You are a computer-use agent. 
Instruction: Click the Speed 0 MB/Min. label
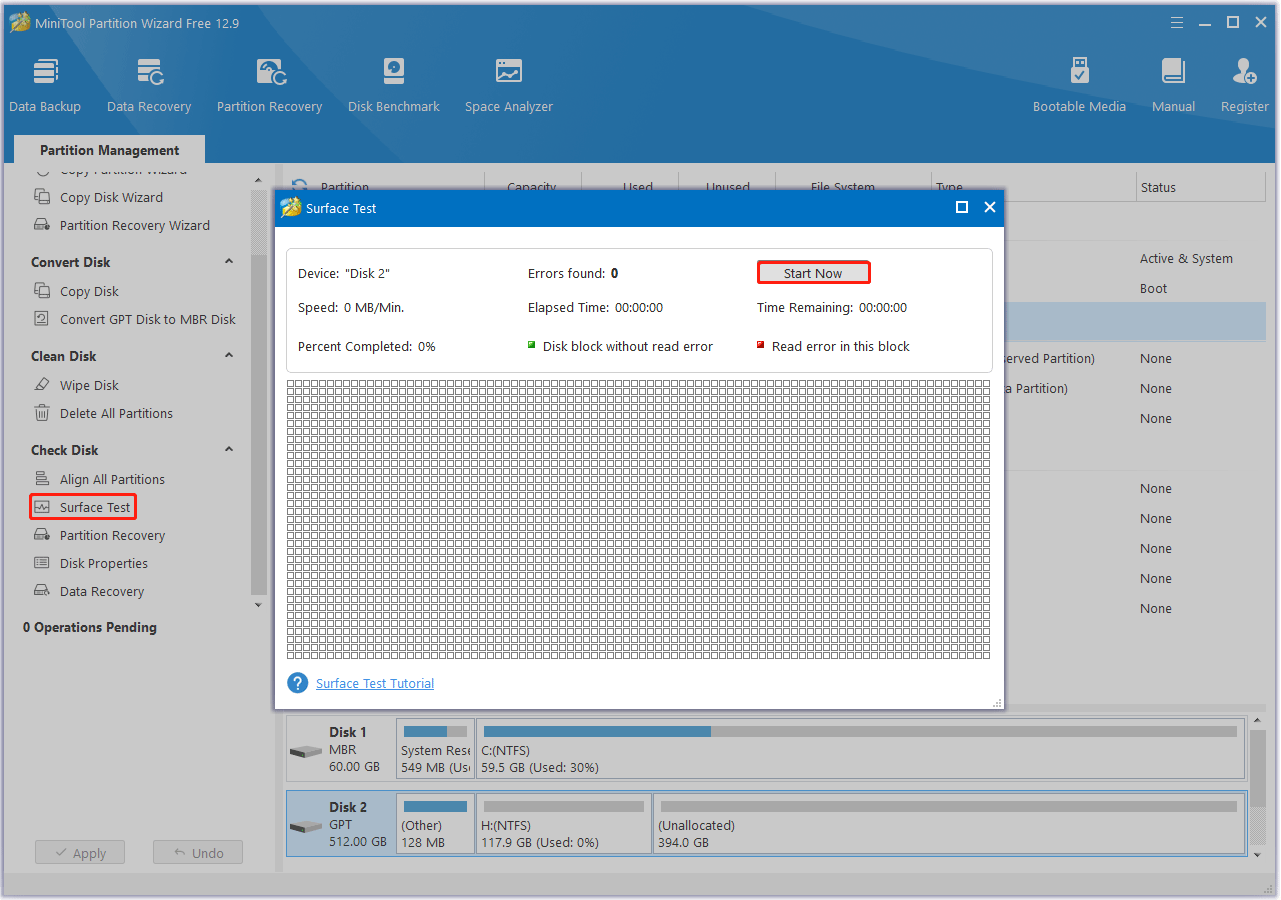click(351, 307)
